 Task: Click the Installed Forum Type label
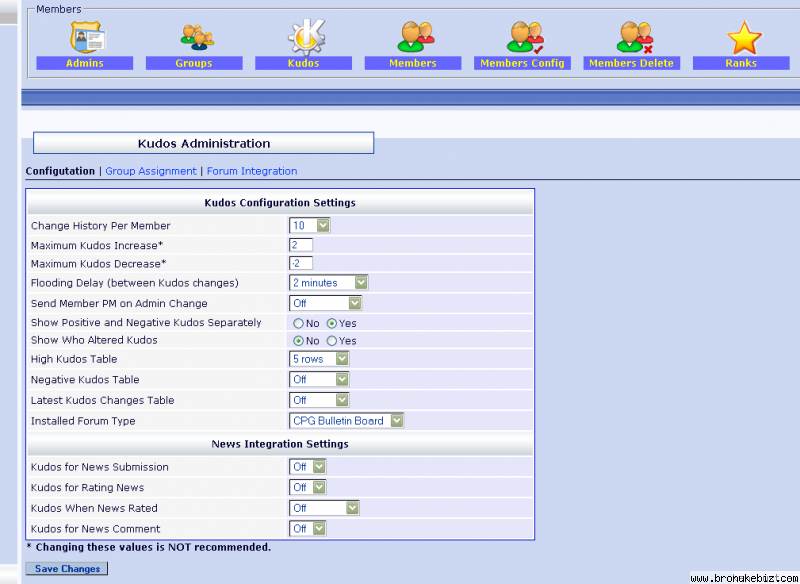(83, 421)
